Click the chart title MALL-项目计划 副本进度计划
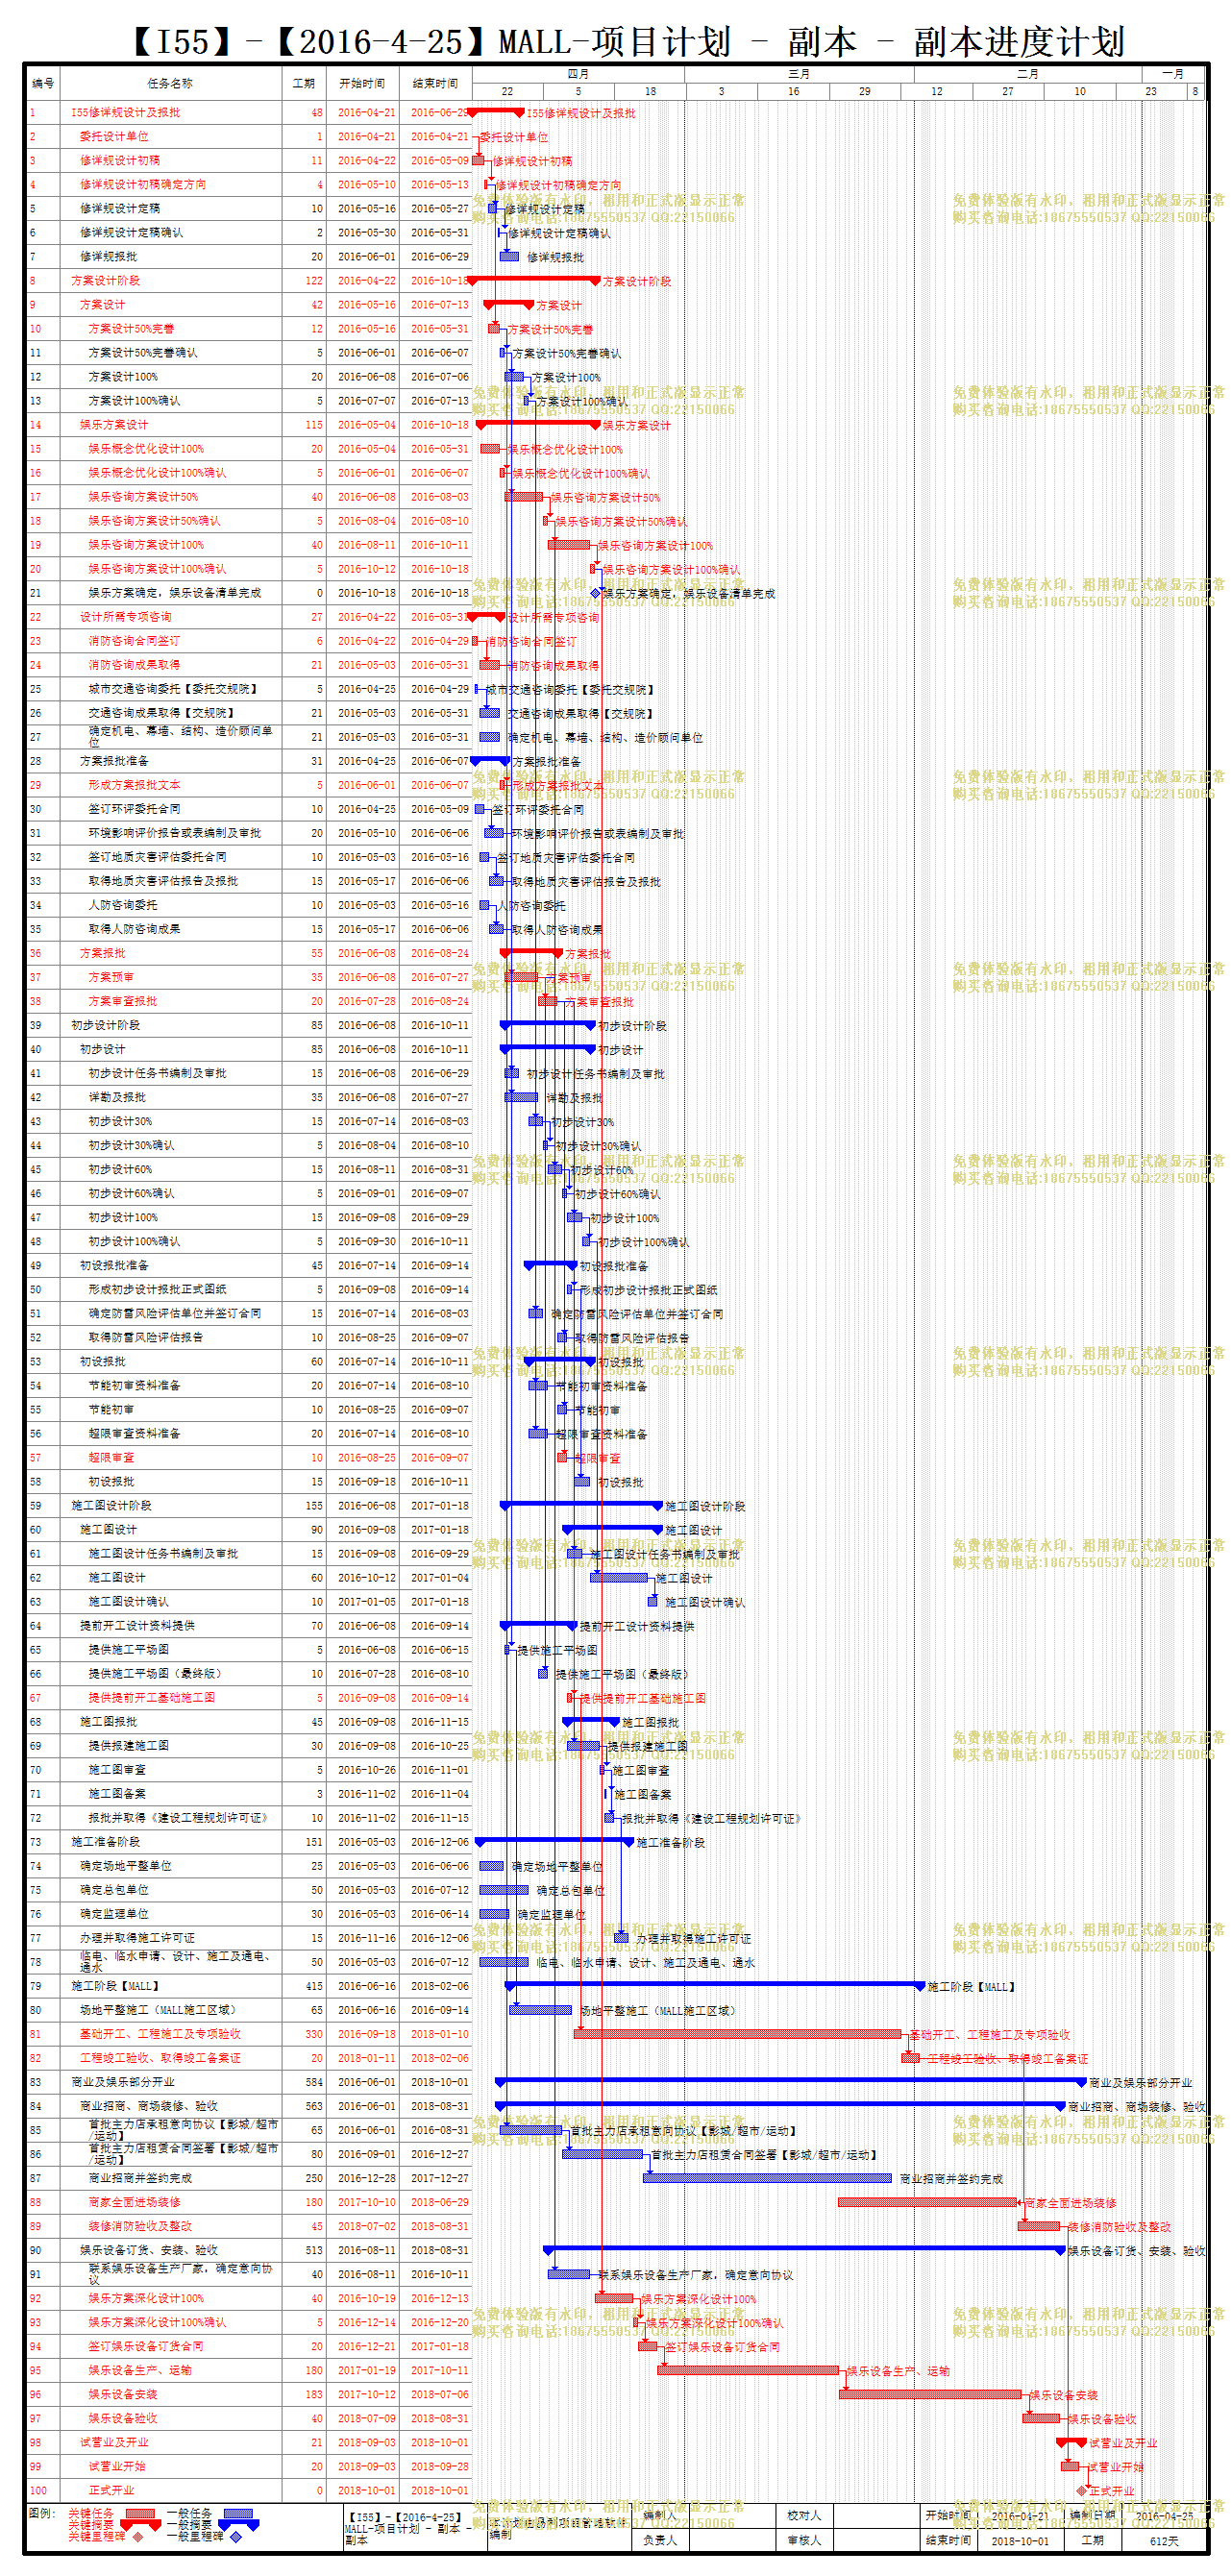Screen dimensions: 1231x2576 point(627,42)
